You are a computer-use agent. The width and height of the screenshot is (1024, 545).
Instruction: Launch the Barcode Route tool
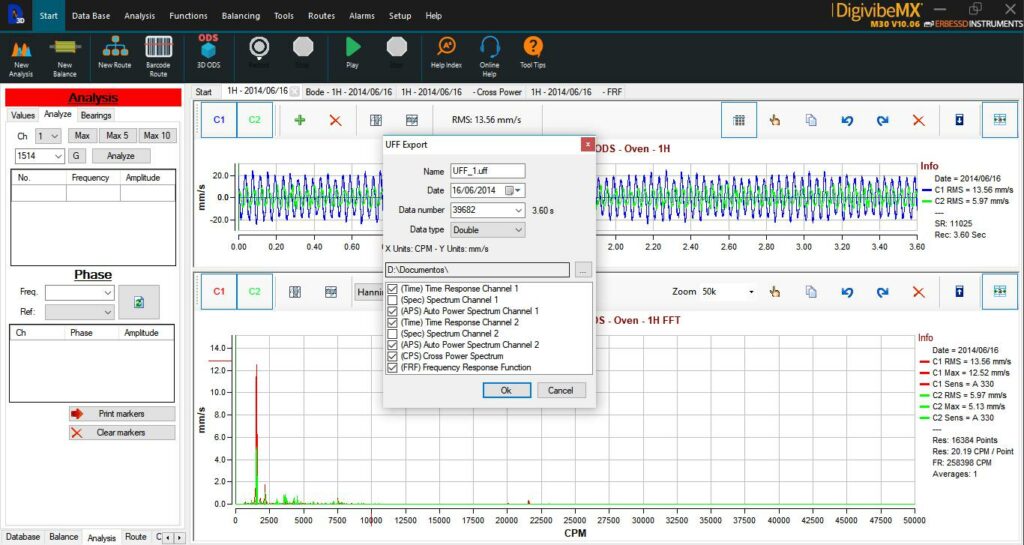[x=158, y=56]
